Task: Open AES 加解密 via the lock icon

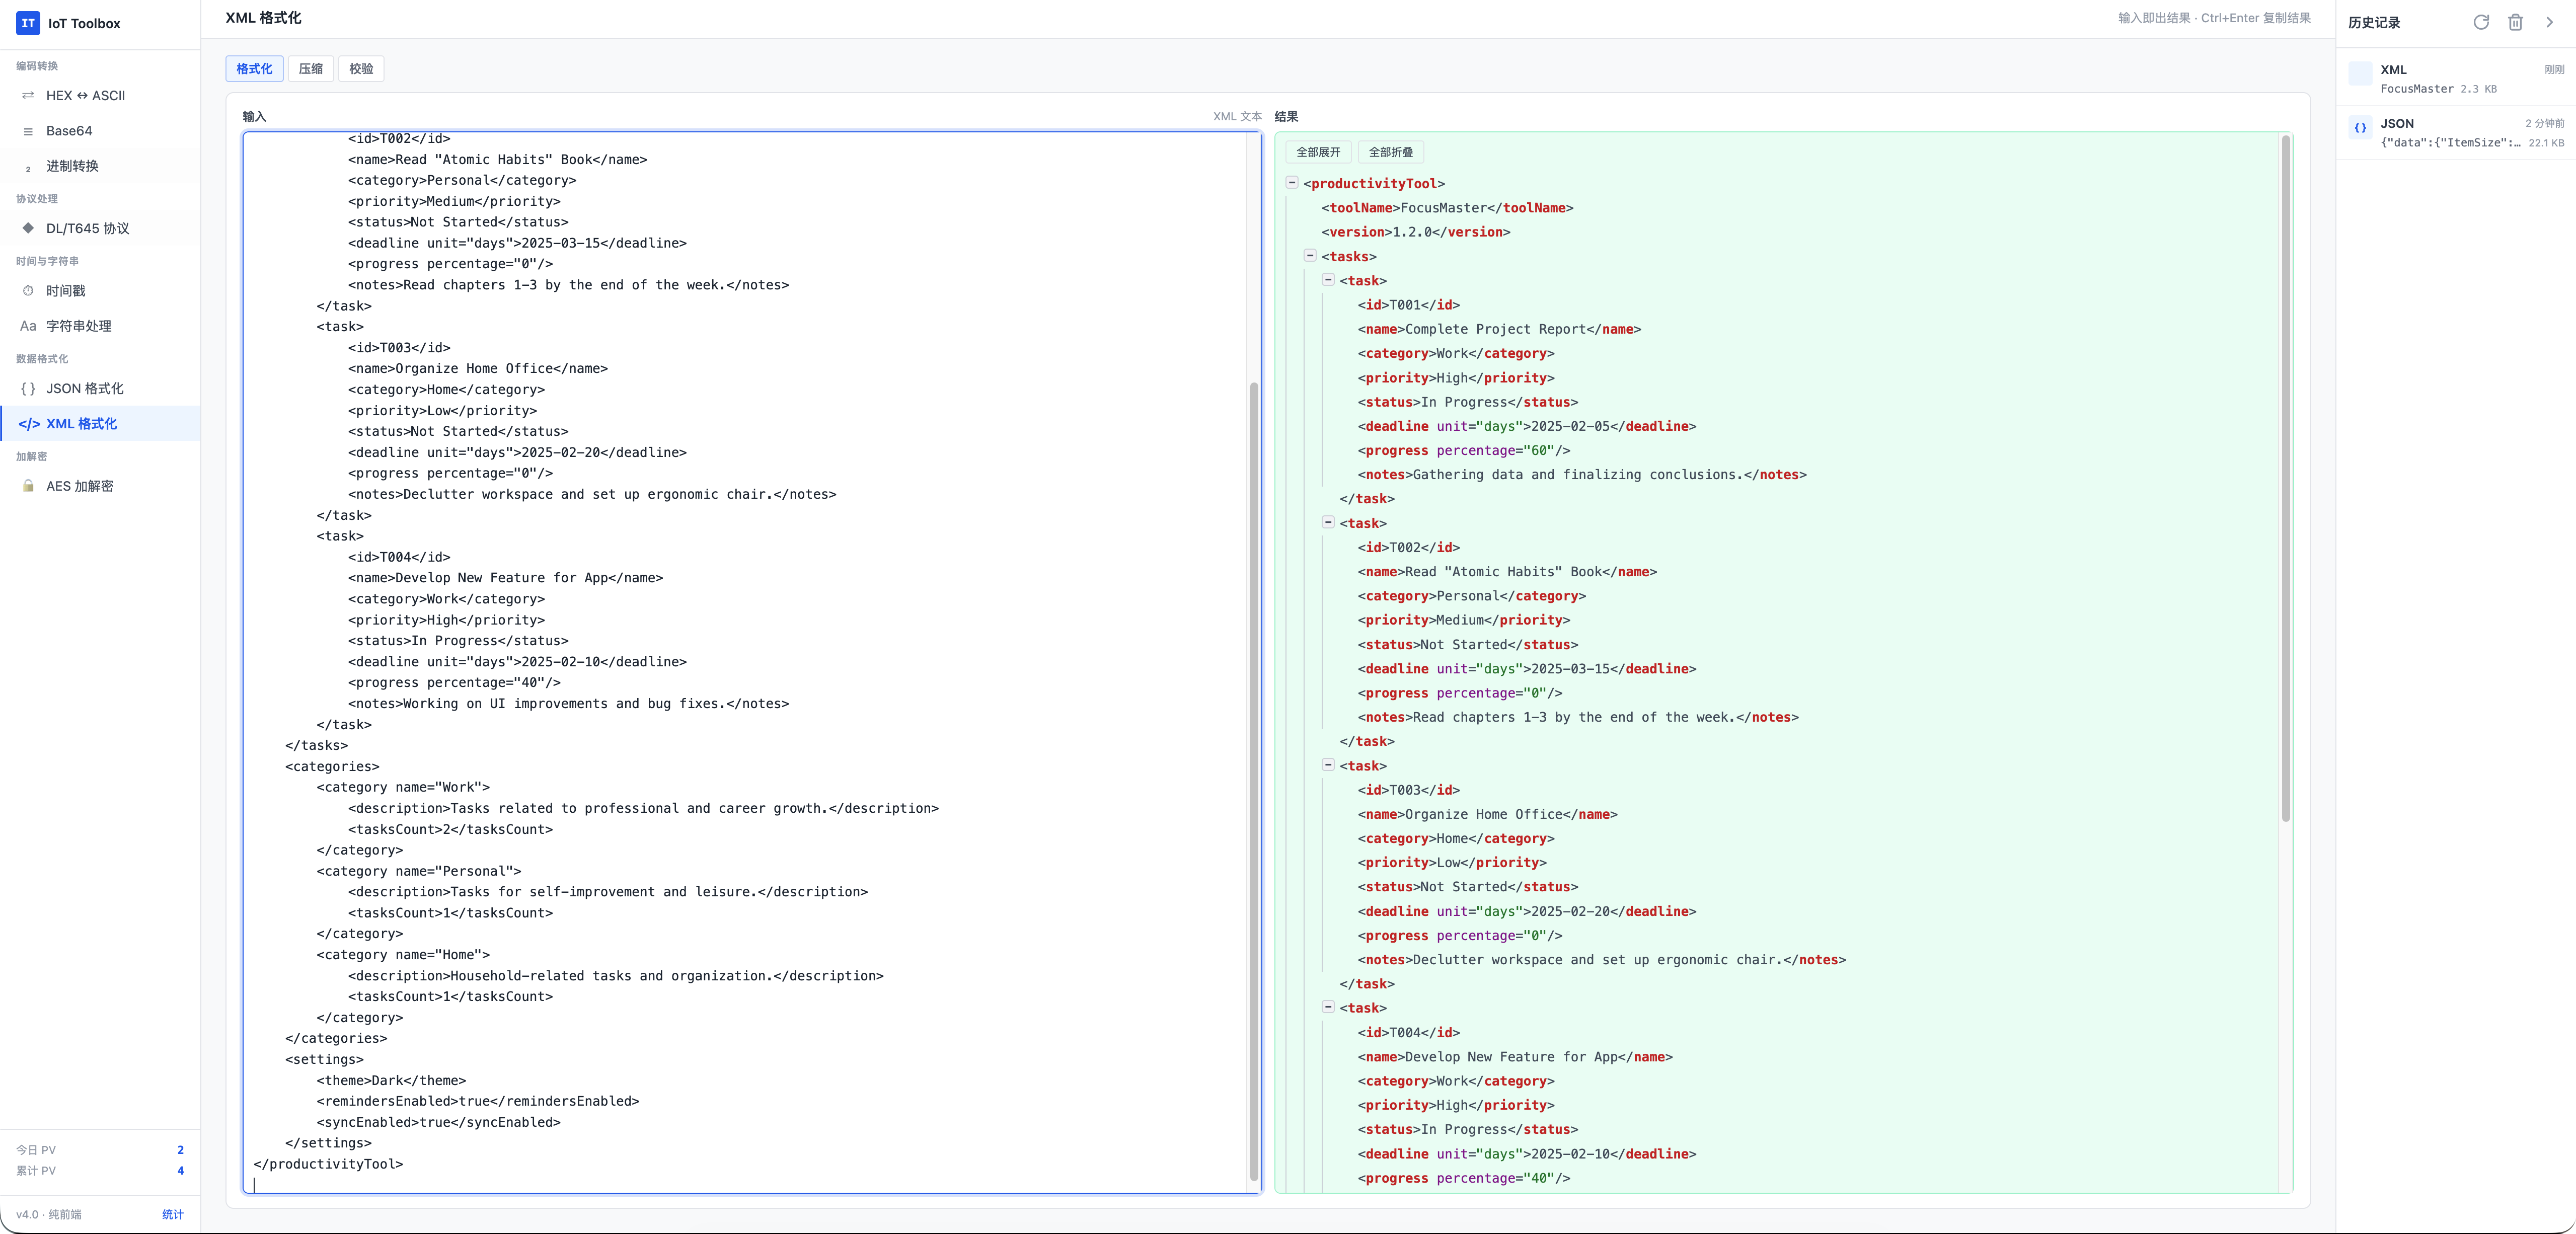Action: click(28, 486)
